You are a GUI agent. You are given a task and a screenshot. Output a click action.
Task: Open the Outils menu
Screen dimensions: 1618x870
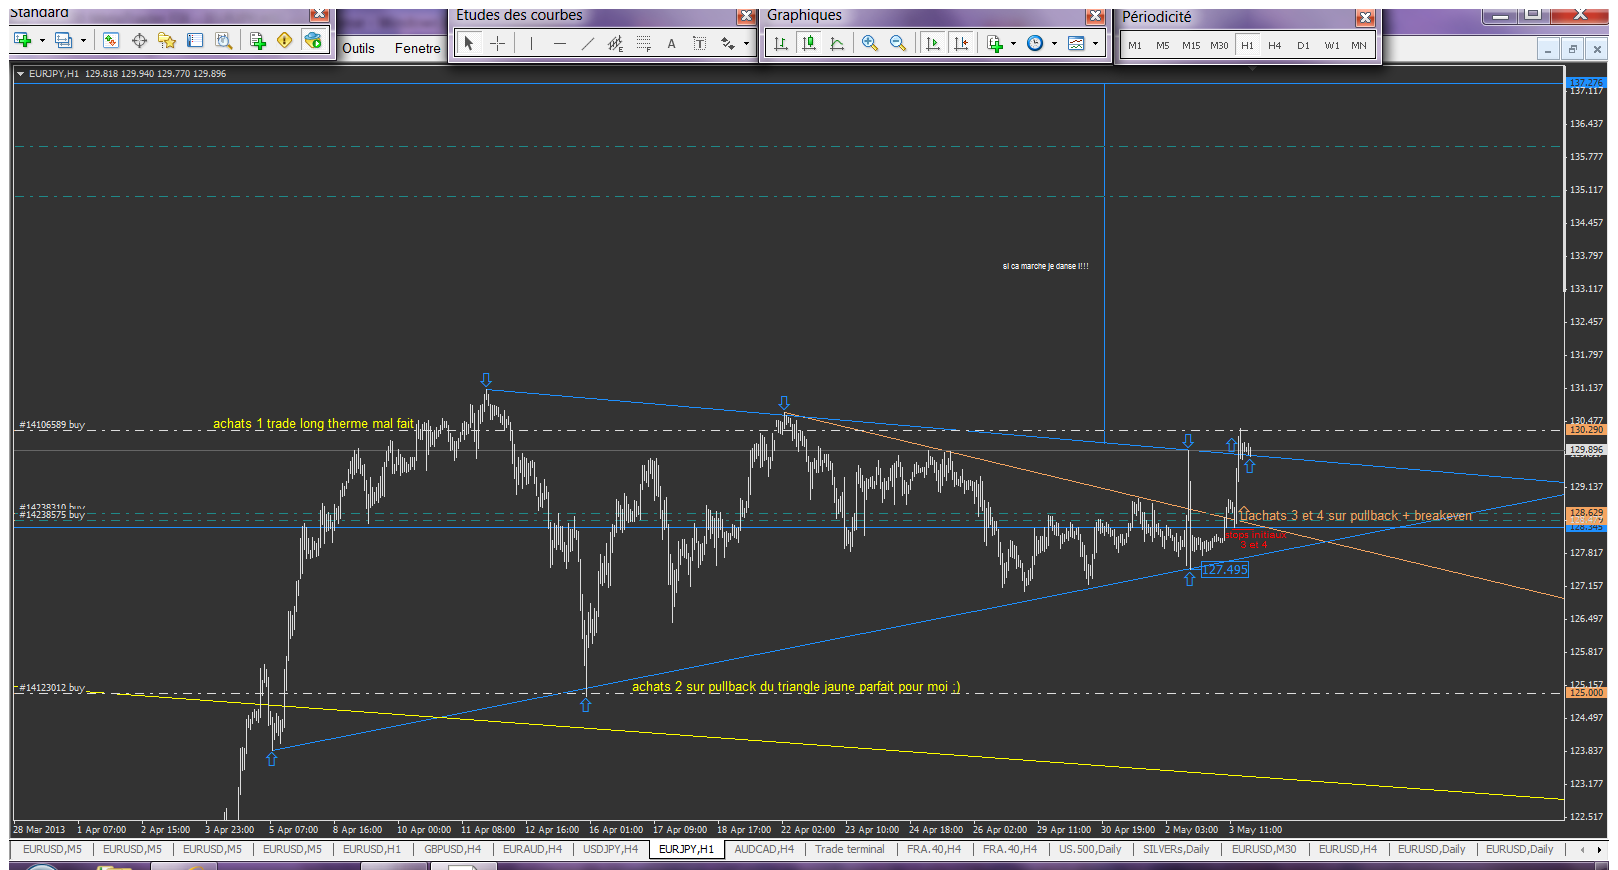click(x=358, y=48)
